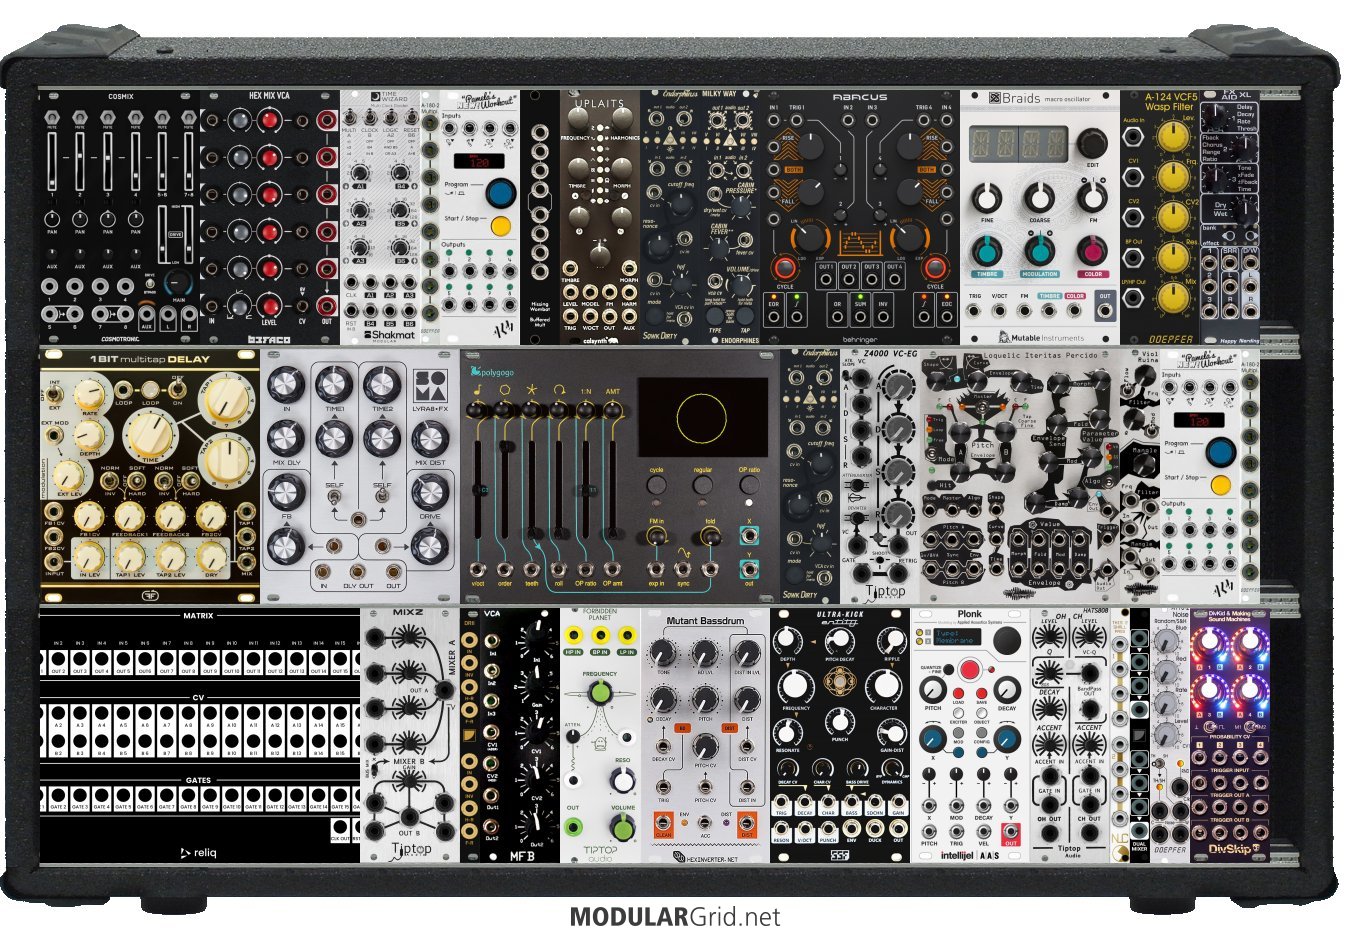Click the Braids EDIT knob
1351x938 pixels.
1092,143
